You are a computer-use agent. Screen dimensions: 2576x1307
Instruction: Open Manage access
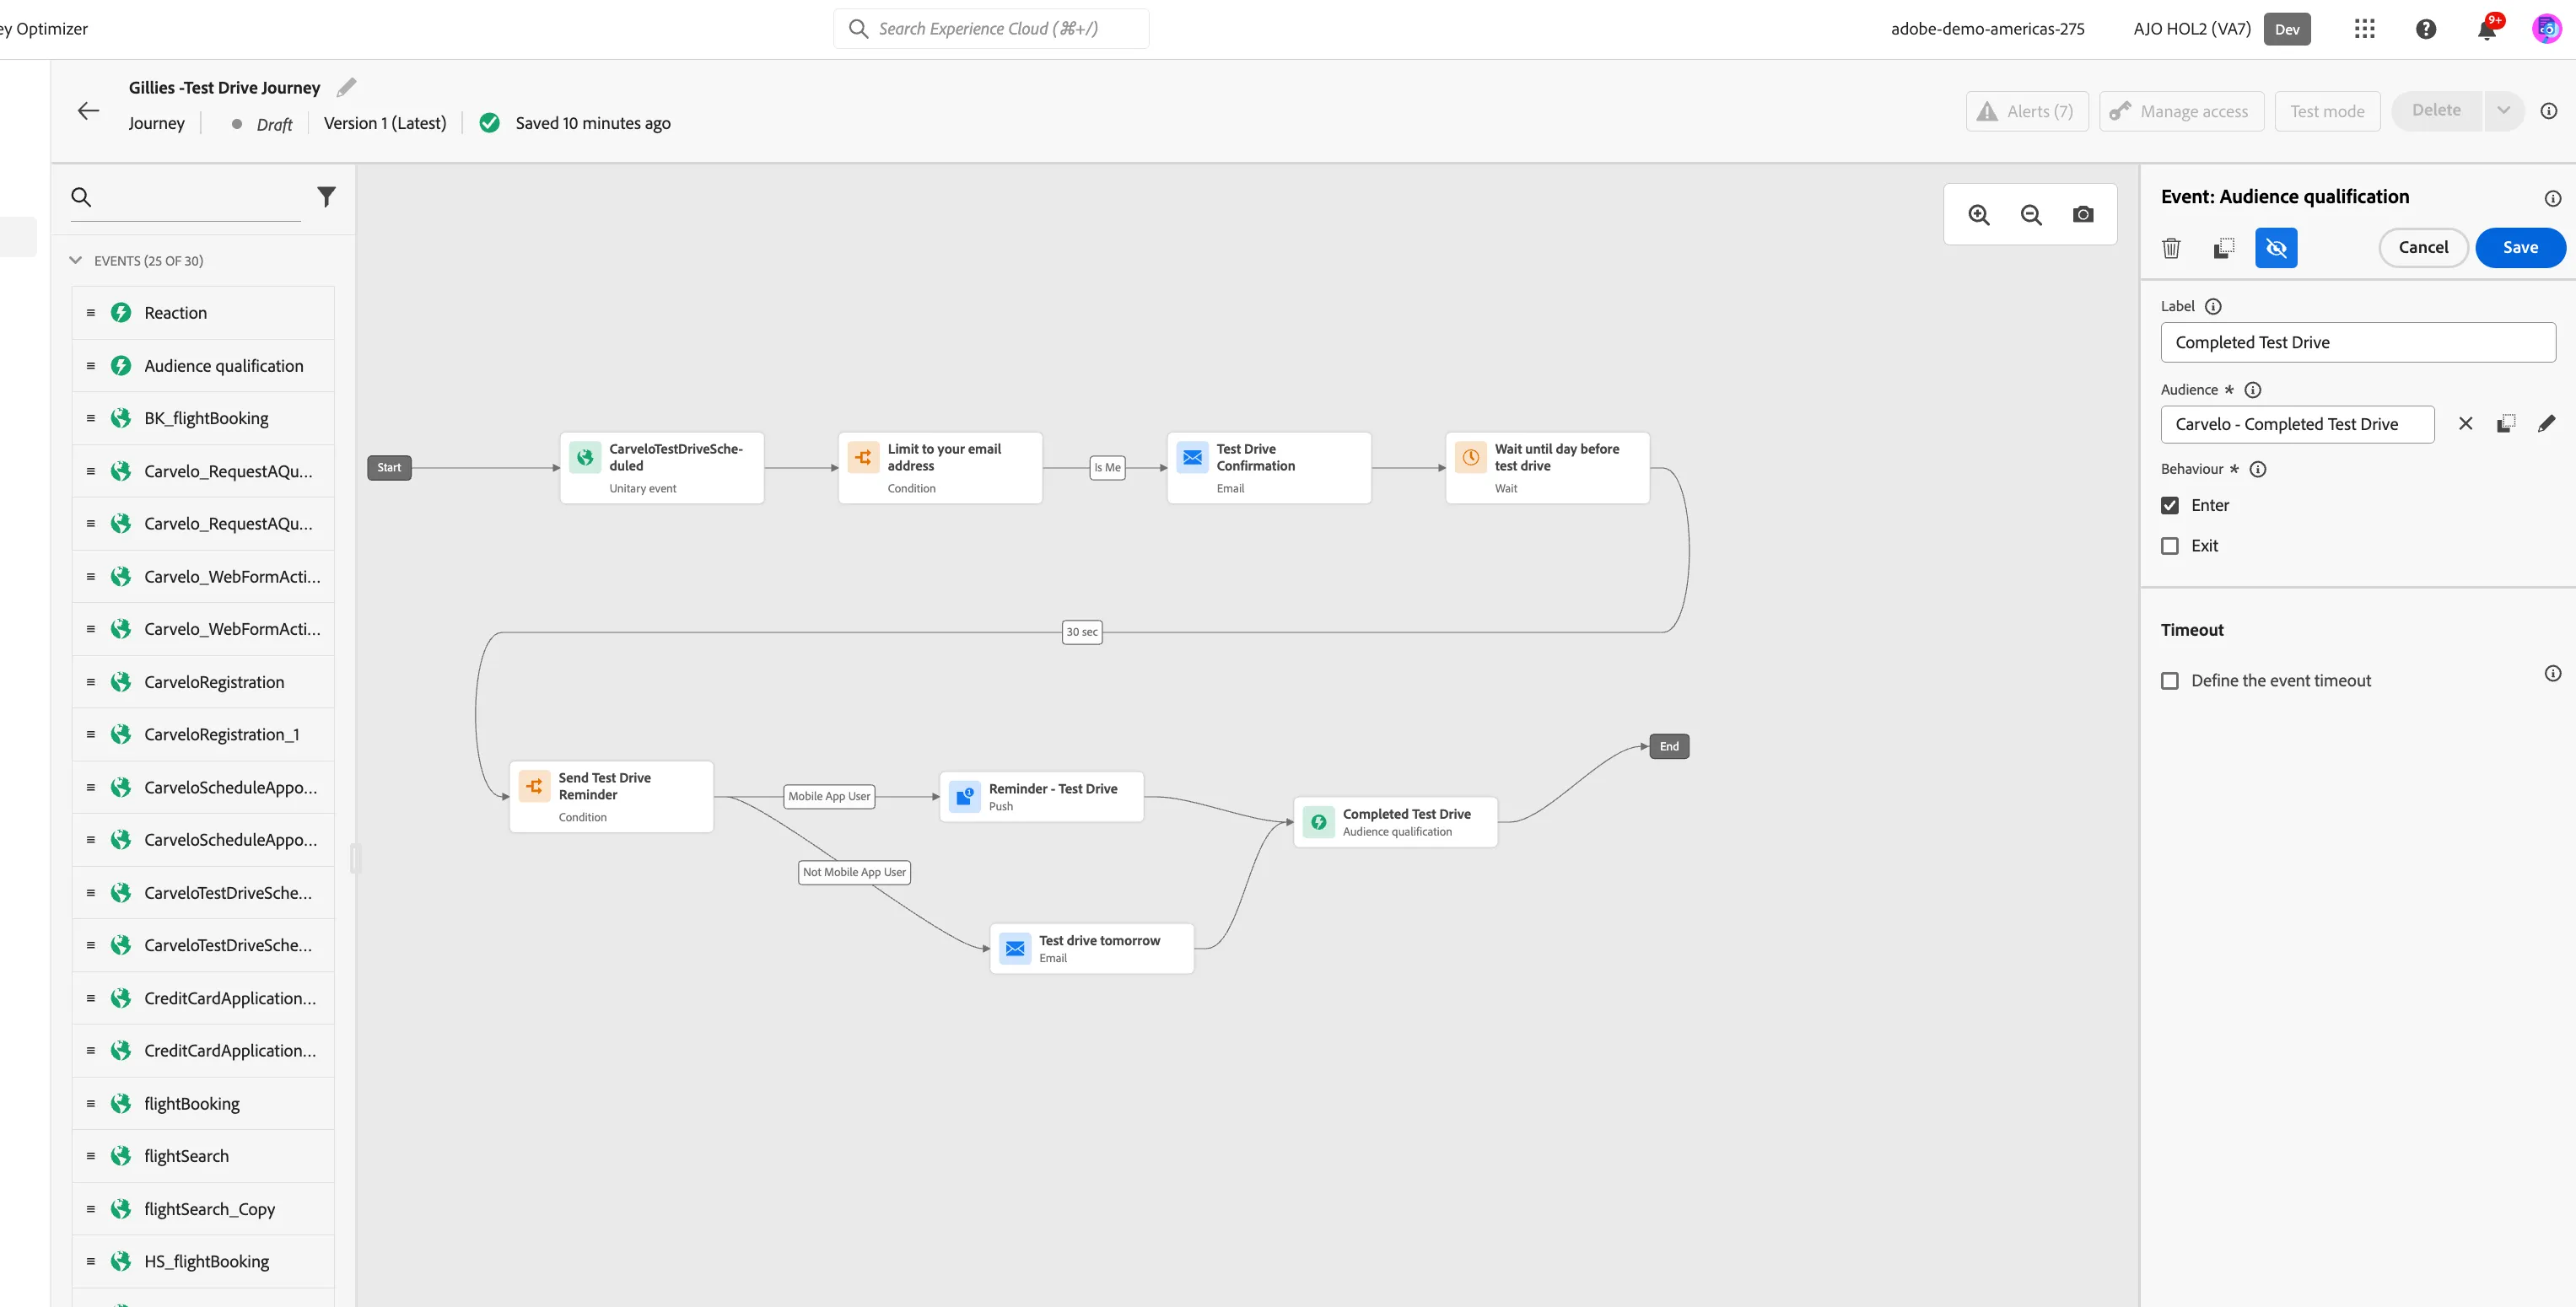[x=2181, y=111]
